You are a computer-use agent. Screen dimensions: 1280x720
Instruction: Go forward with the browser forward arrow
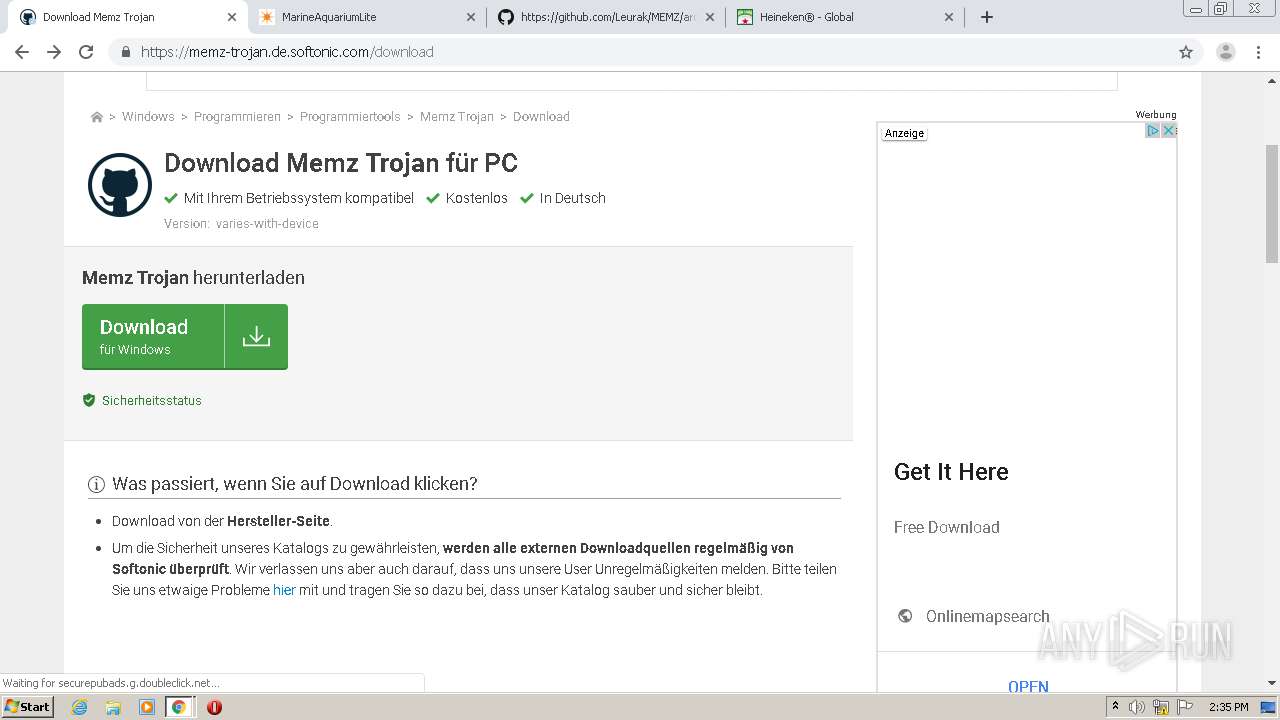pyautogui.click(x=54, y=52)
